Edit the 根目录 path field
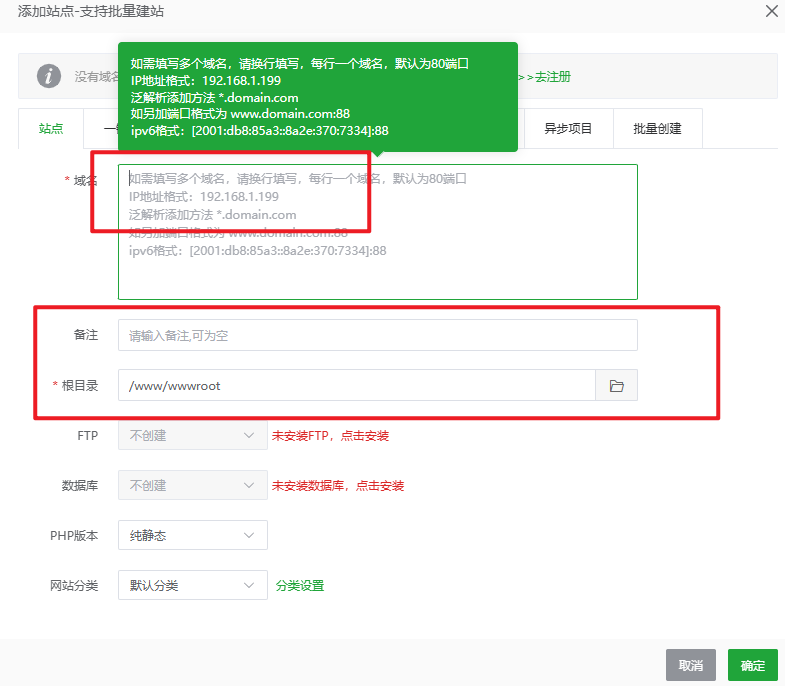This screenshot has height=686, width=785. click(356, 386)
